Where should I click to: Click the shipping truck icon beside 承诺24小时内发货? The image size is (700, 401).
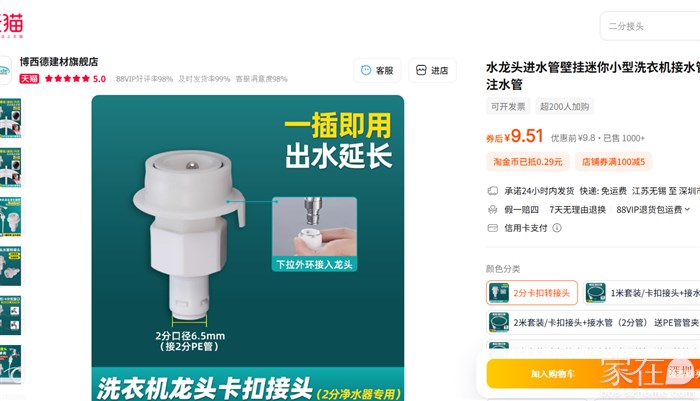point(492,191)
